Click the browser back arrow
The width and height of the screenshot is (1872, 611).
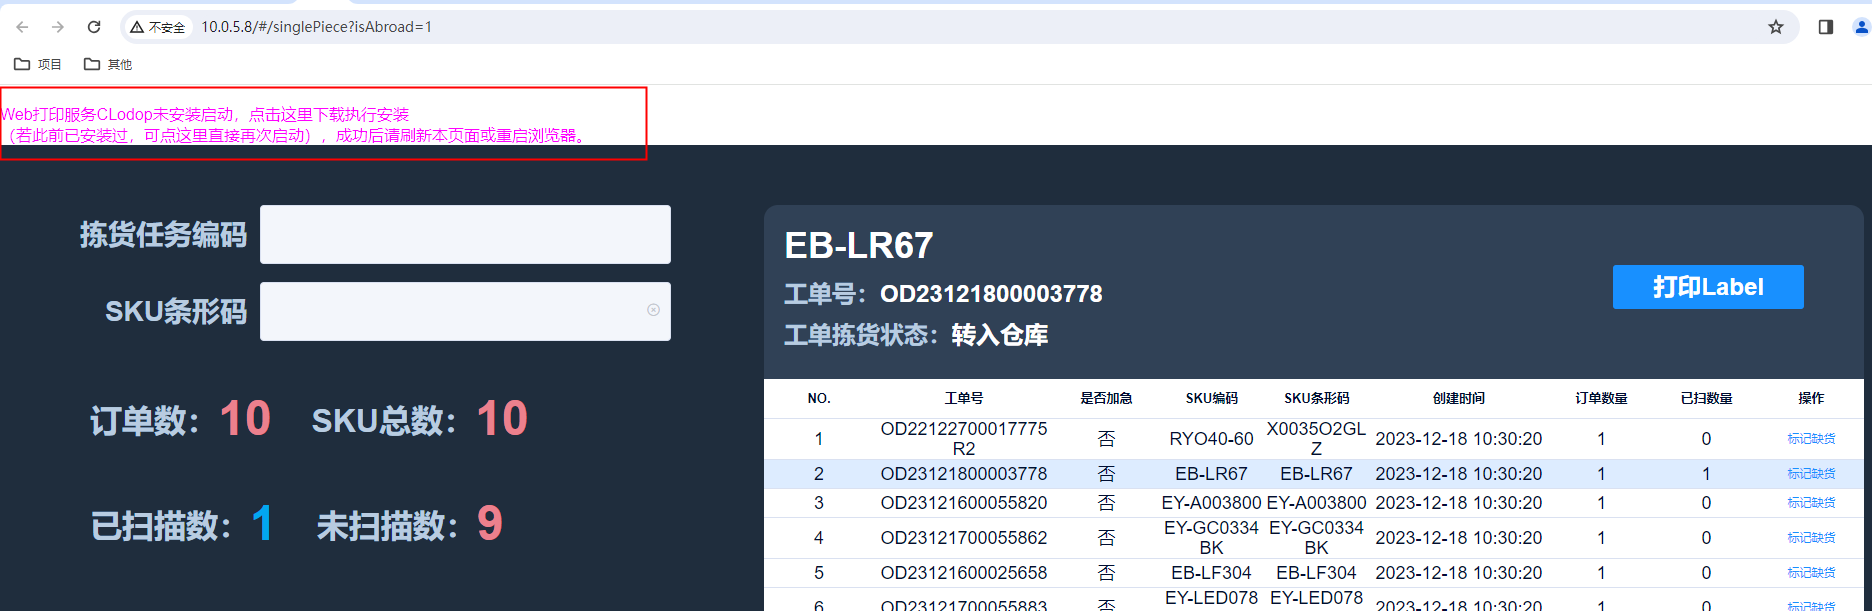pyautogui.click(x=22, y=27)
